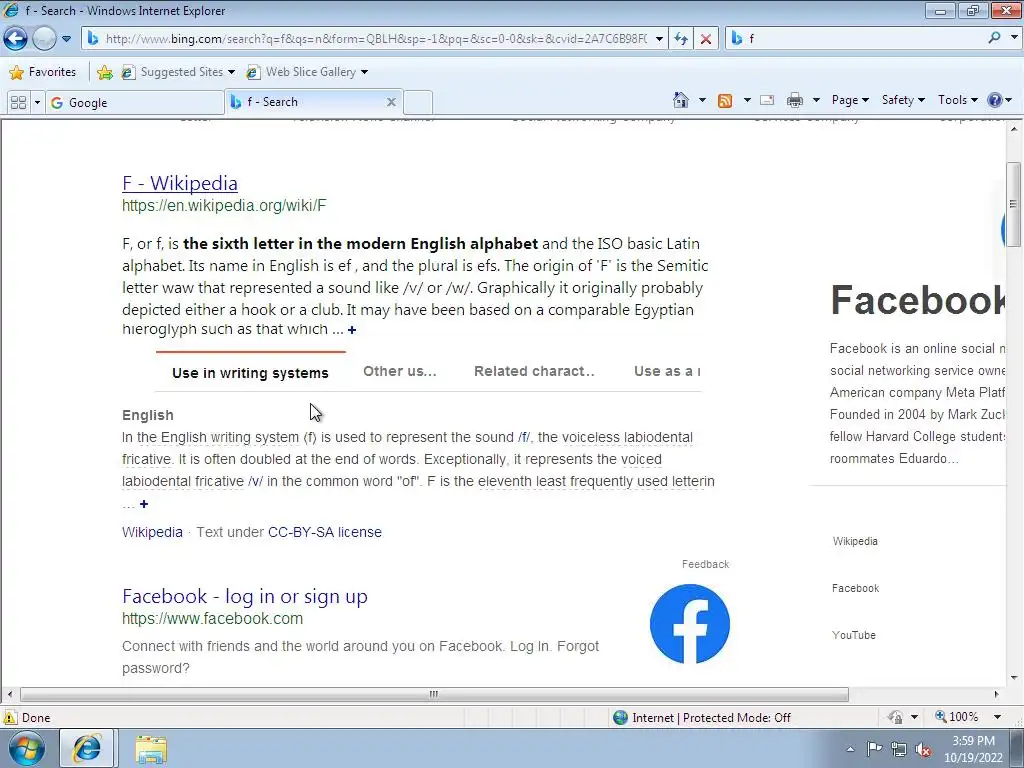Click YouTube in the side panel
The width and height of the screenshot is (1024, 768).
[x=854, y=635]
